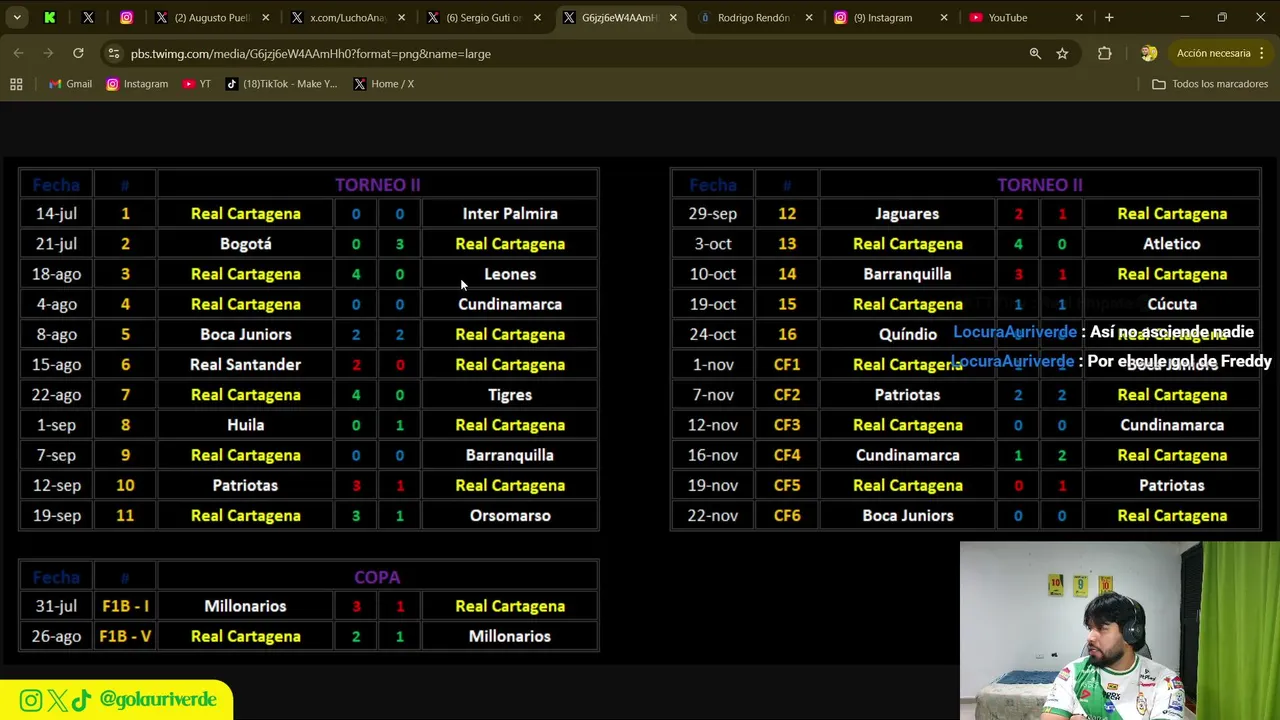This screenshot has height=720, width=1280.
Task: Go forward one page
Action: tap(48, 53)
